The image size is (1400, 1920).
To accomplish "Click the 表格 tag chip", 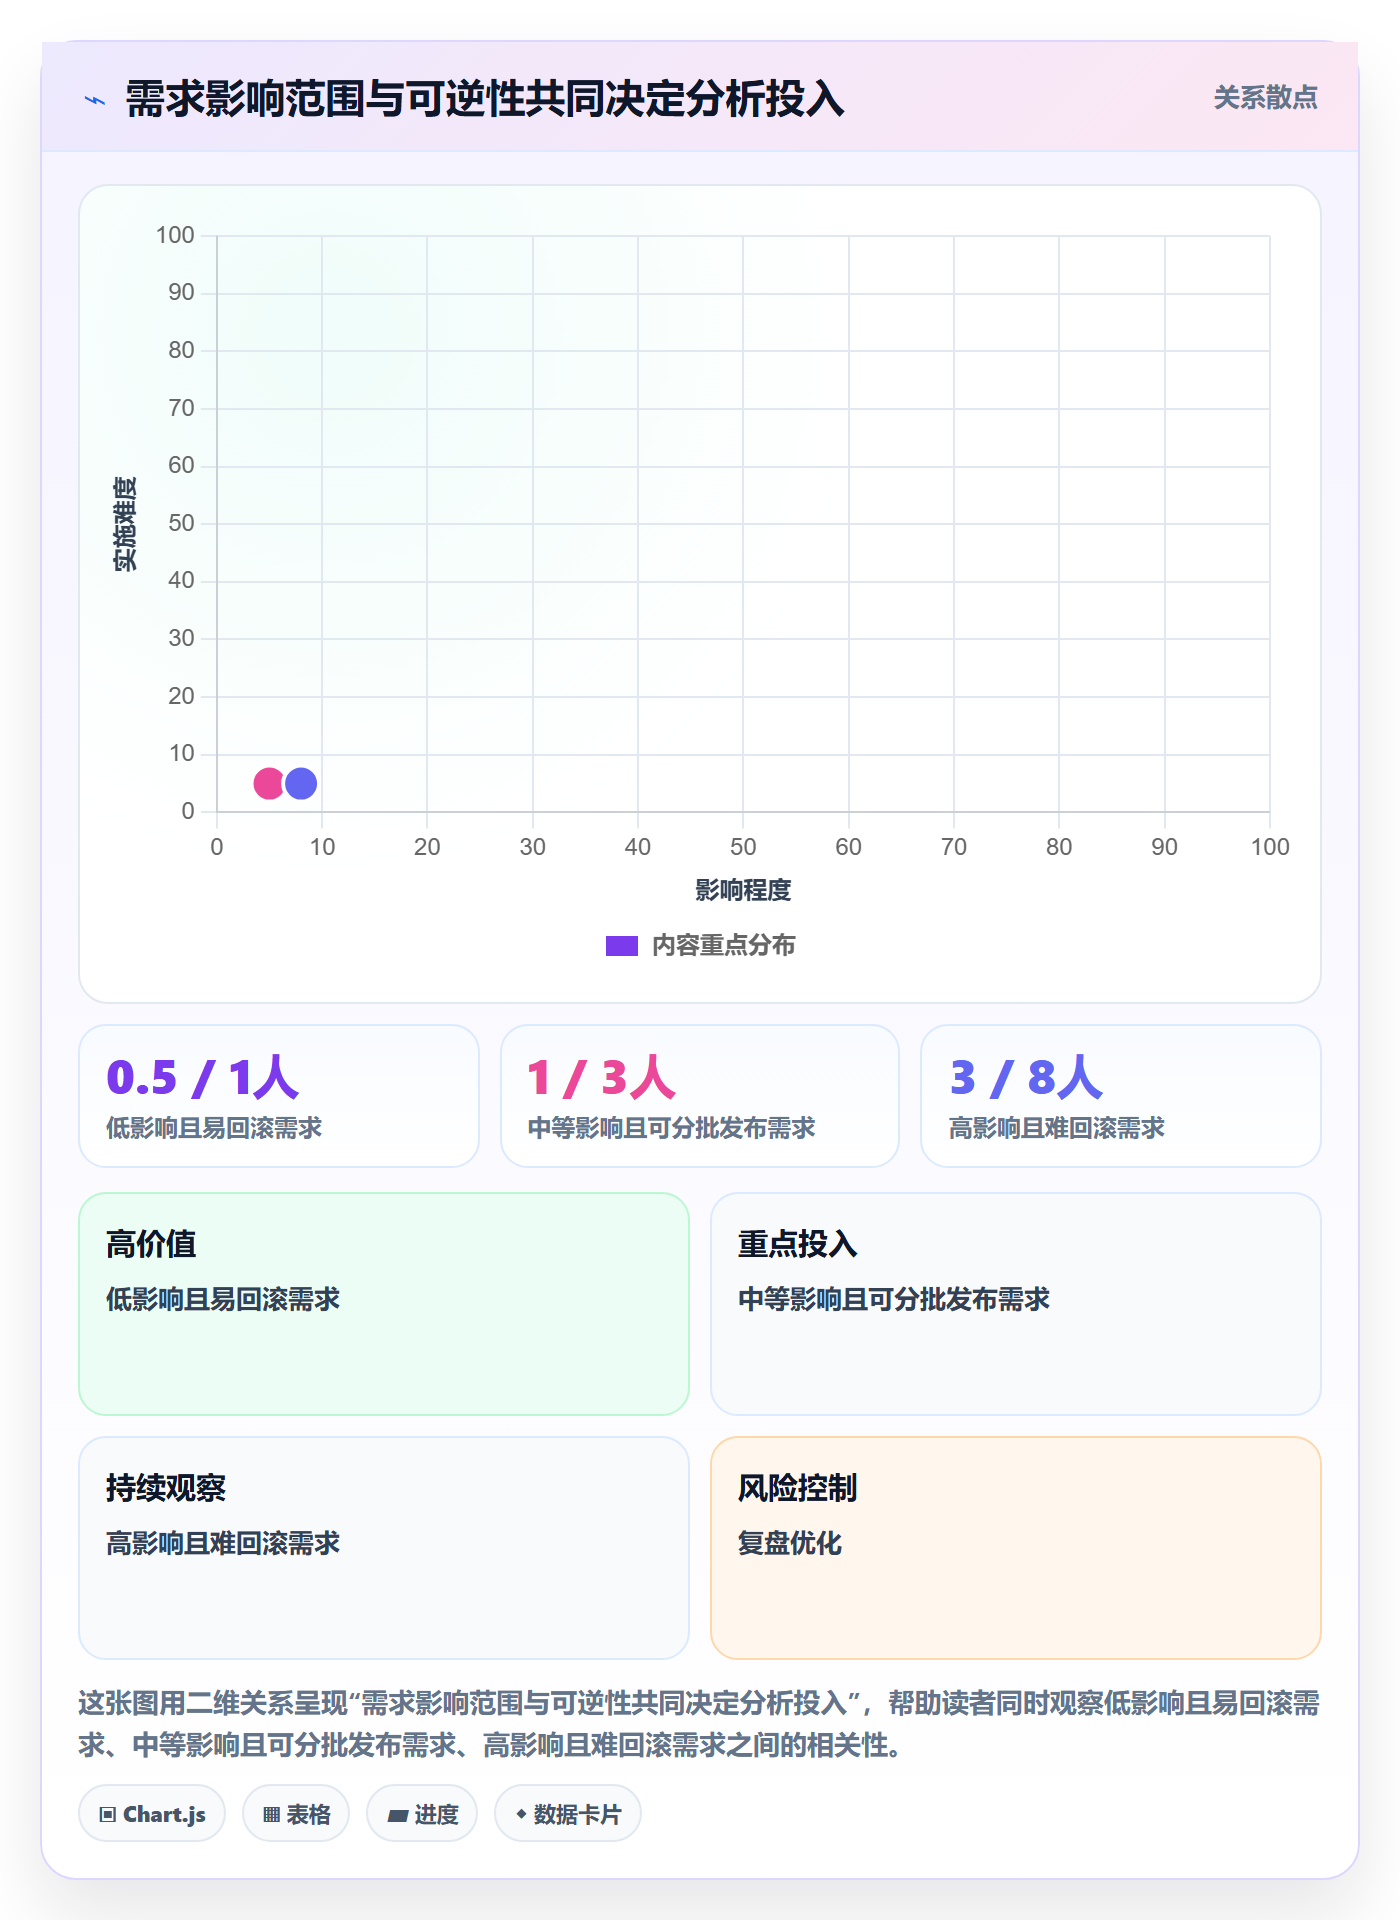I will pos(296,1814).
